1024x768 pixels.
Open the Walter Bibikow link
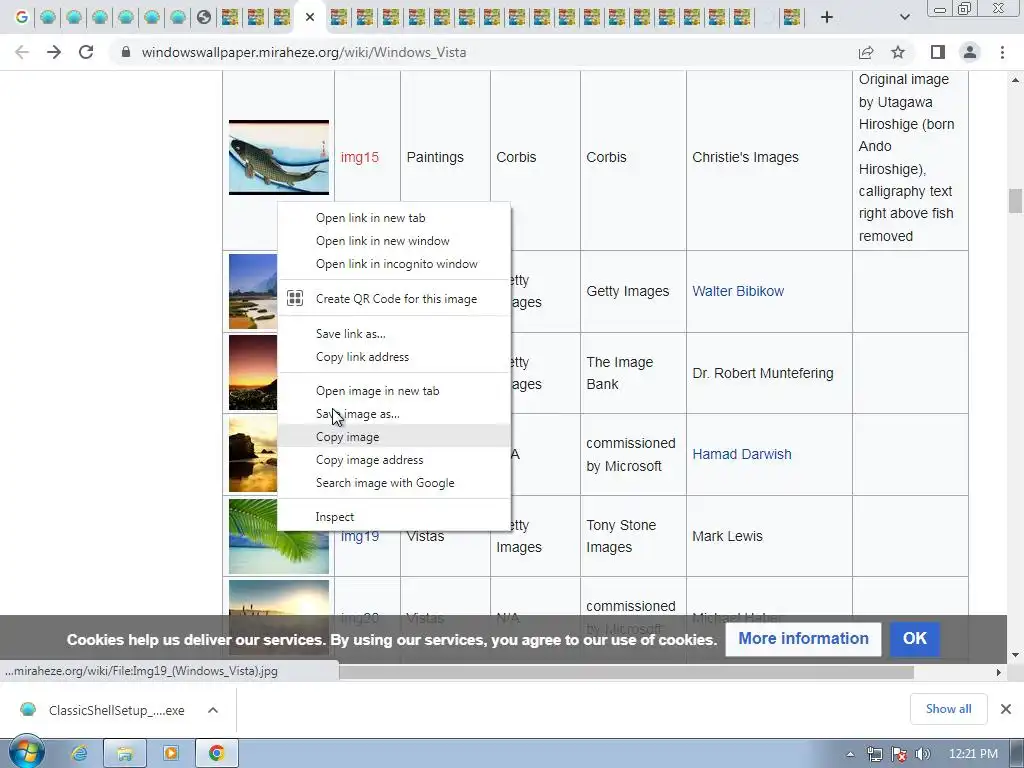pyautogui.click(x=738, y=291)
